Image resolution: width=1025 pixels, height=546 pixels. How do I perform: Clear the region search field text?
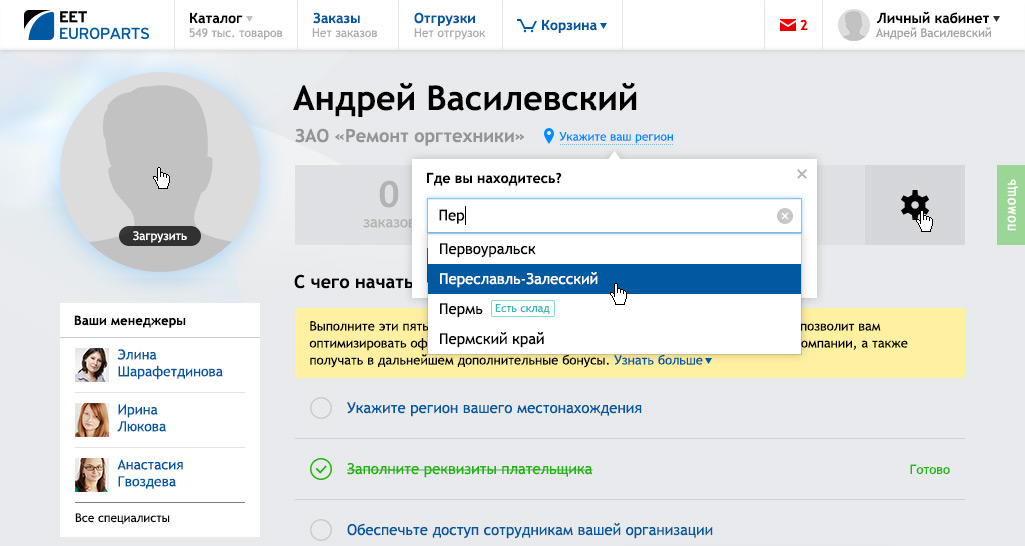coord(785,215)
